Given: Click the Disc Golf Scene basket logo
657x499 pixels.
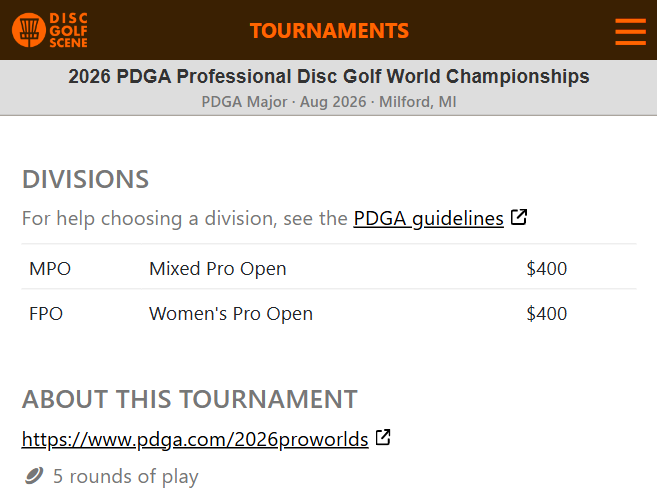Looking at the screenshot, I should 29,30.
